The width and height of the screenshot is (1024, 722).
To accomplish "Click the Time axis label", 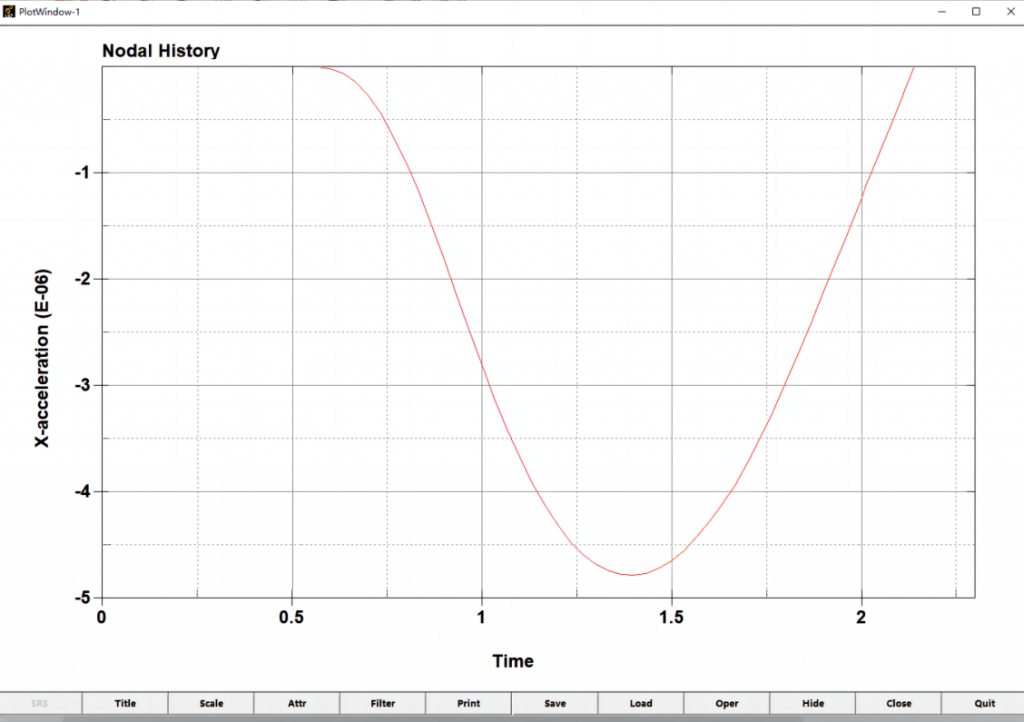I will [x=513, y=661].
